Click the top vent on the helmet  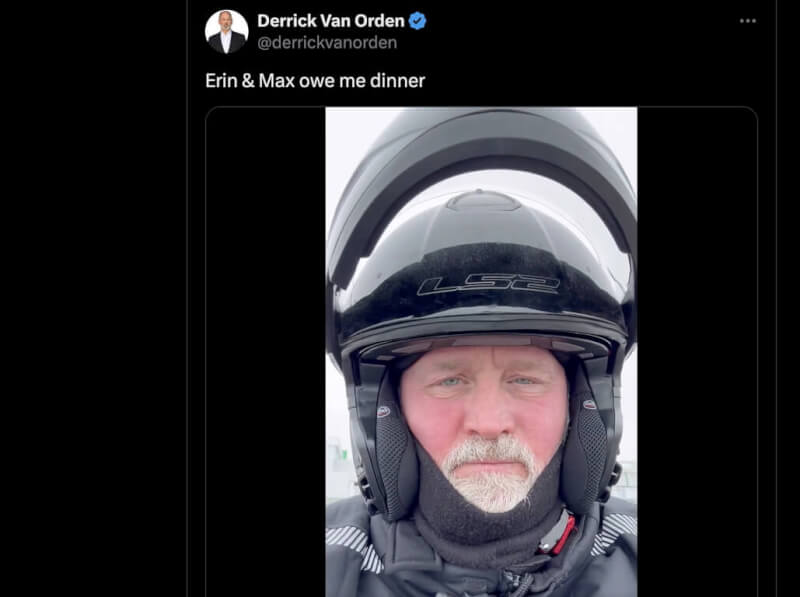(x=483, y=201)
